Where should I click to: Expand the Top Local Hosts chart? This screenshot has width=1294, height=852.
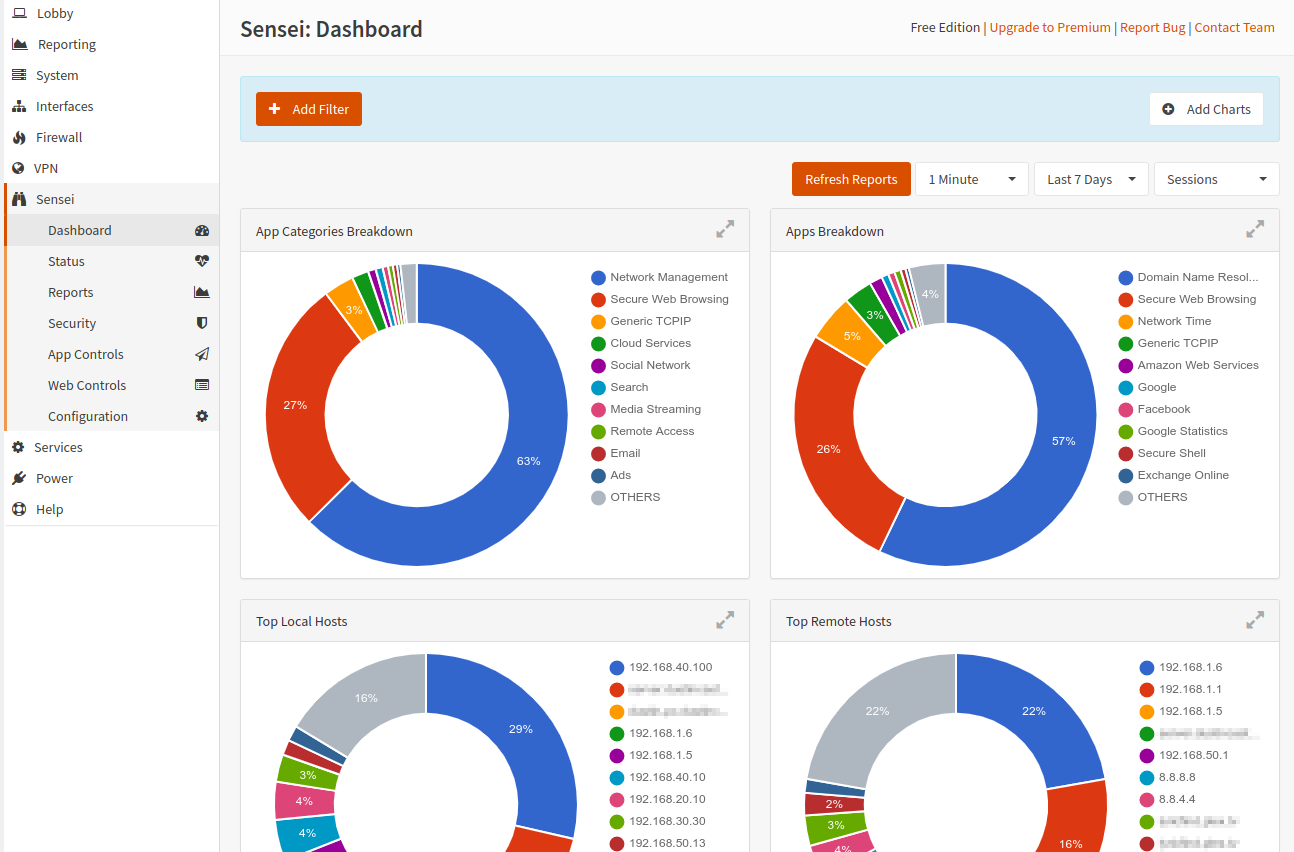coord(725,620)
